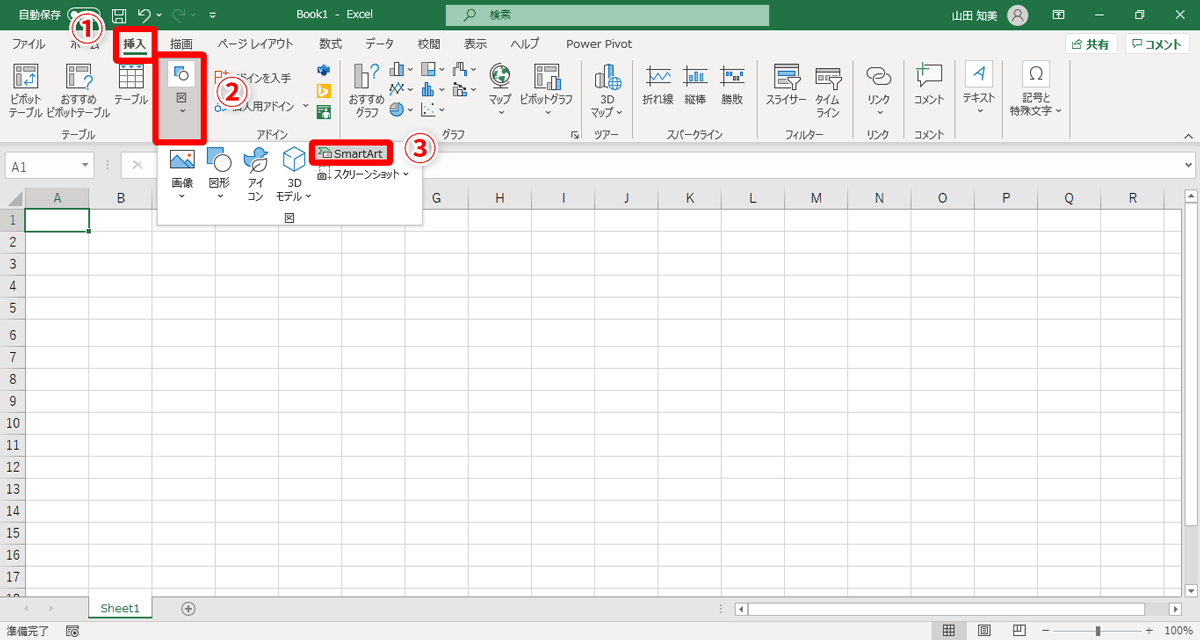Insert a timeline filter (タイムライン)

(827, 90)
